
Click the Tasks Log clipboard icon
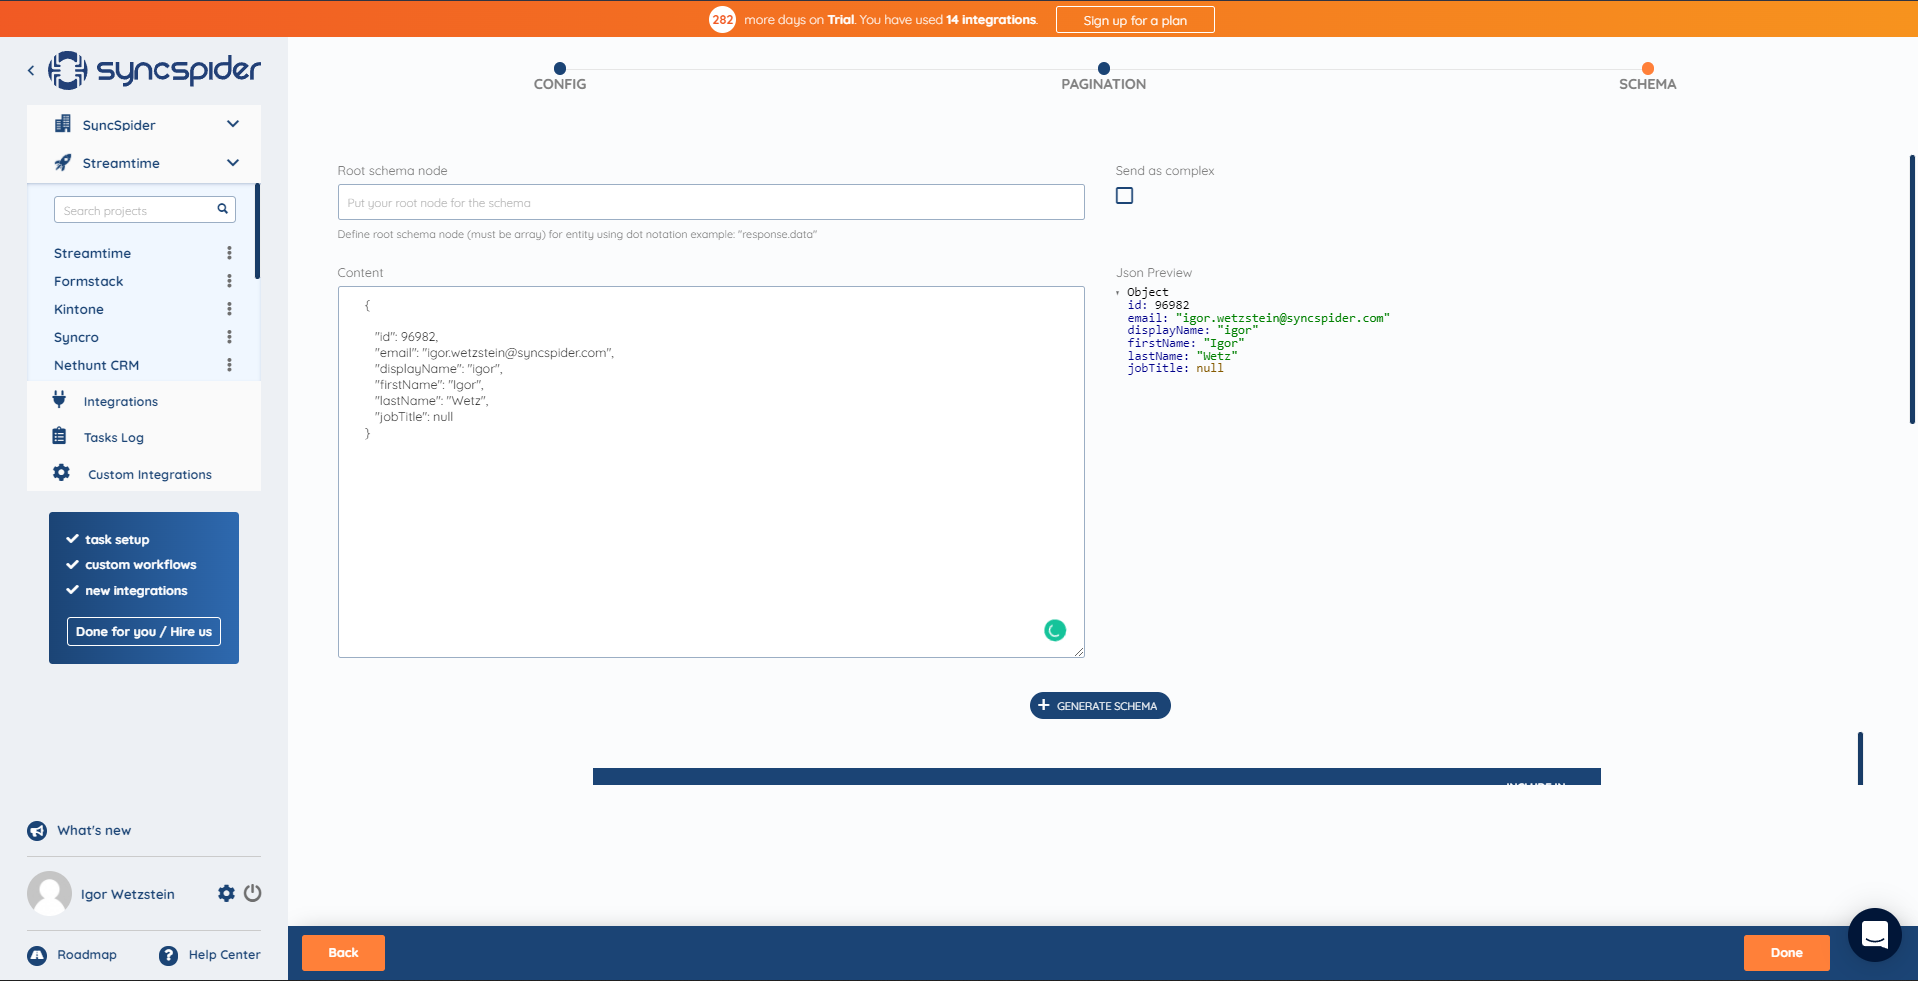tap(59, 436)
